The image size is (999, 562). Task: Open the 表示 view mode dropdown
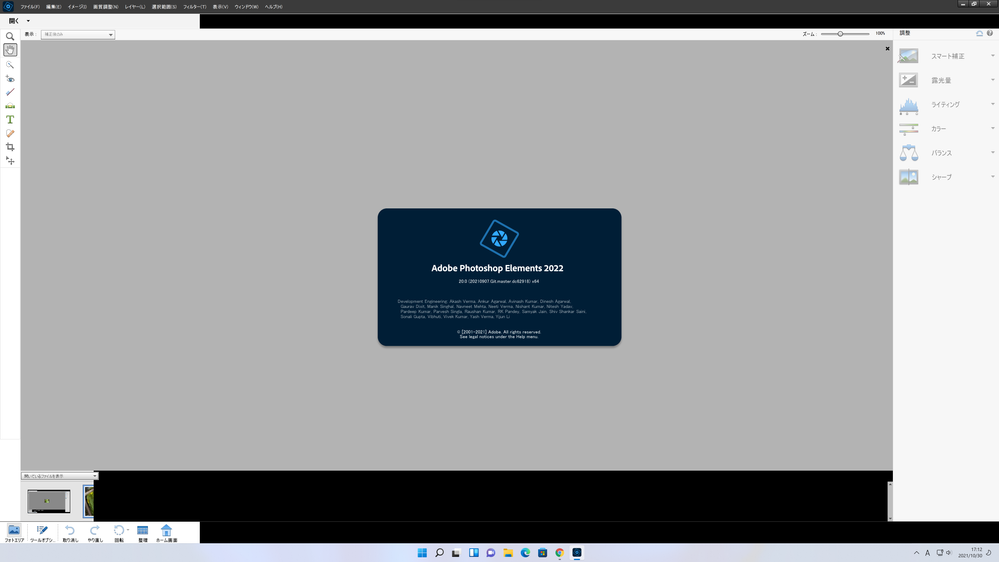[78, 34]
